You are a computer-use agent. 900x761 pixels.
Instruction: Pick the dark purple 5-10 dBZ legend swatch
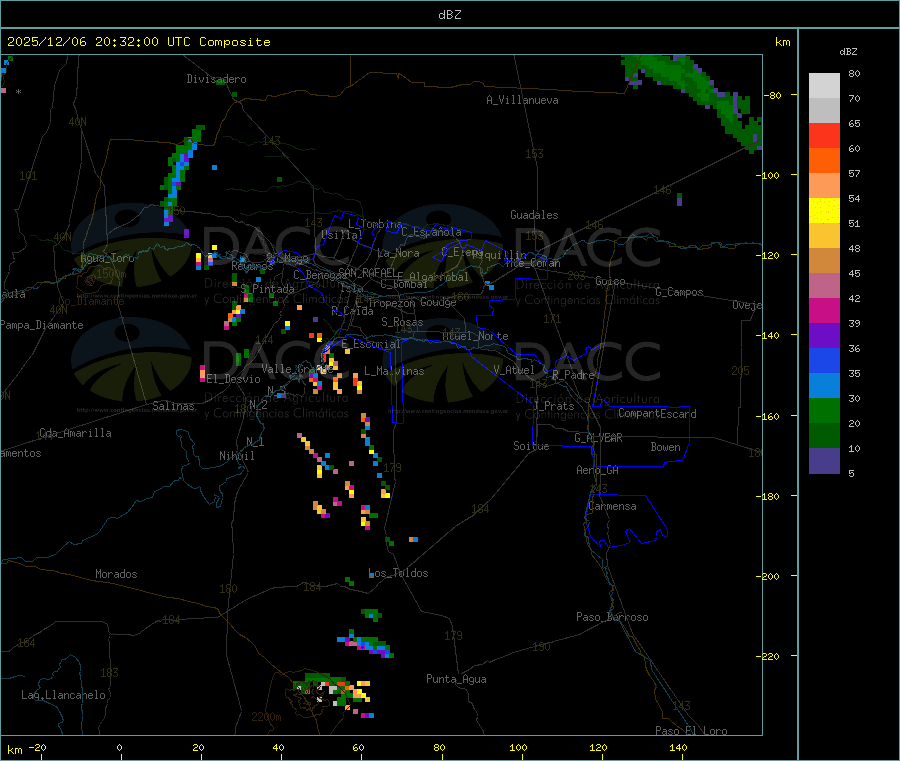(x=824, y=461)
